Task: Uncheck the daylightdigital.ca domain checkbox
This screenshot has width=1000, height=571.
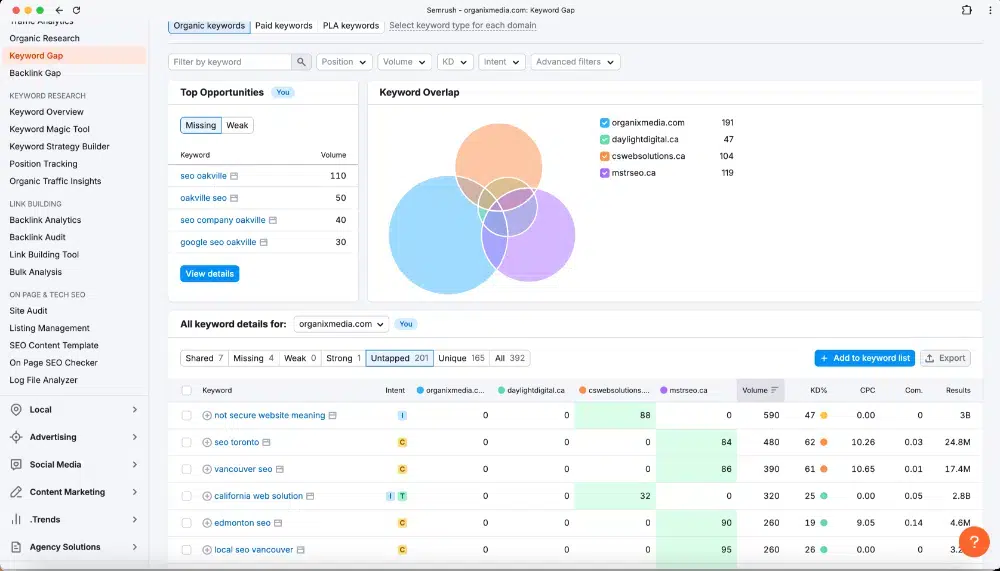Action: [x=605, y=139]
